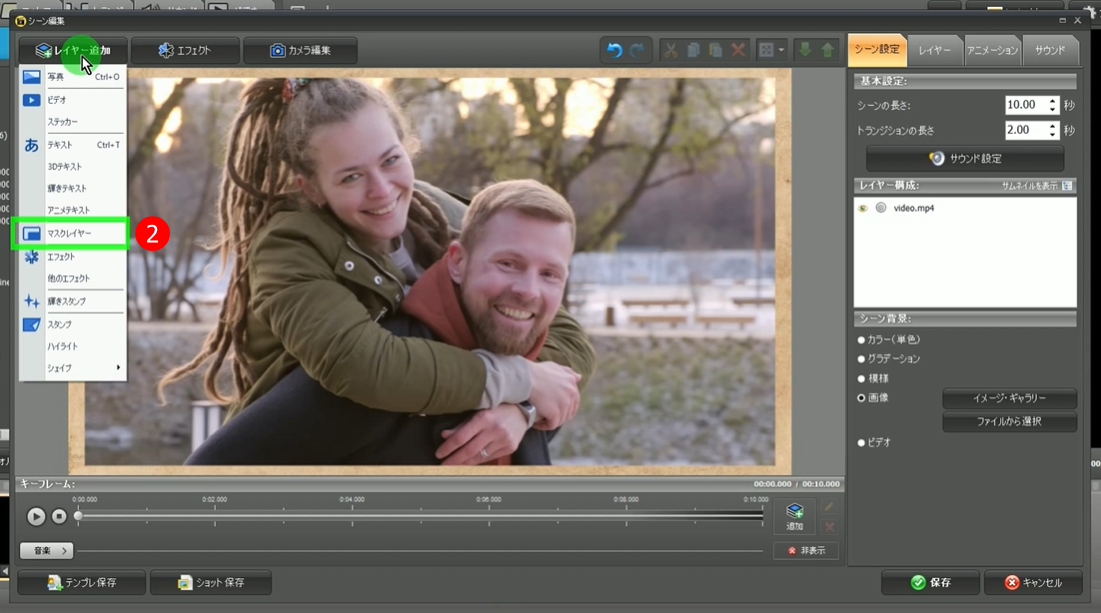Select the ビデオ background radio button
The height and width of the screenshot is (613, 1101).
tap(862, 442)
